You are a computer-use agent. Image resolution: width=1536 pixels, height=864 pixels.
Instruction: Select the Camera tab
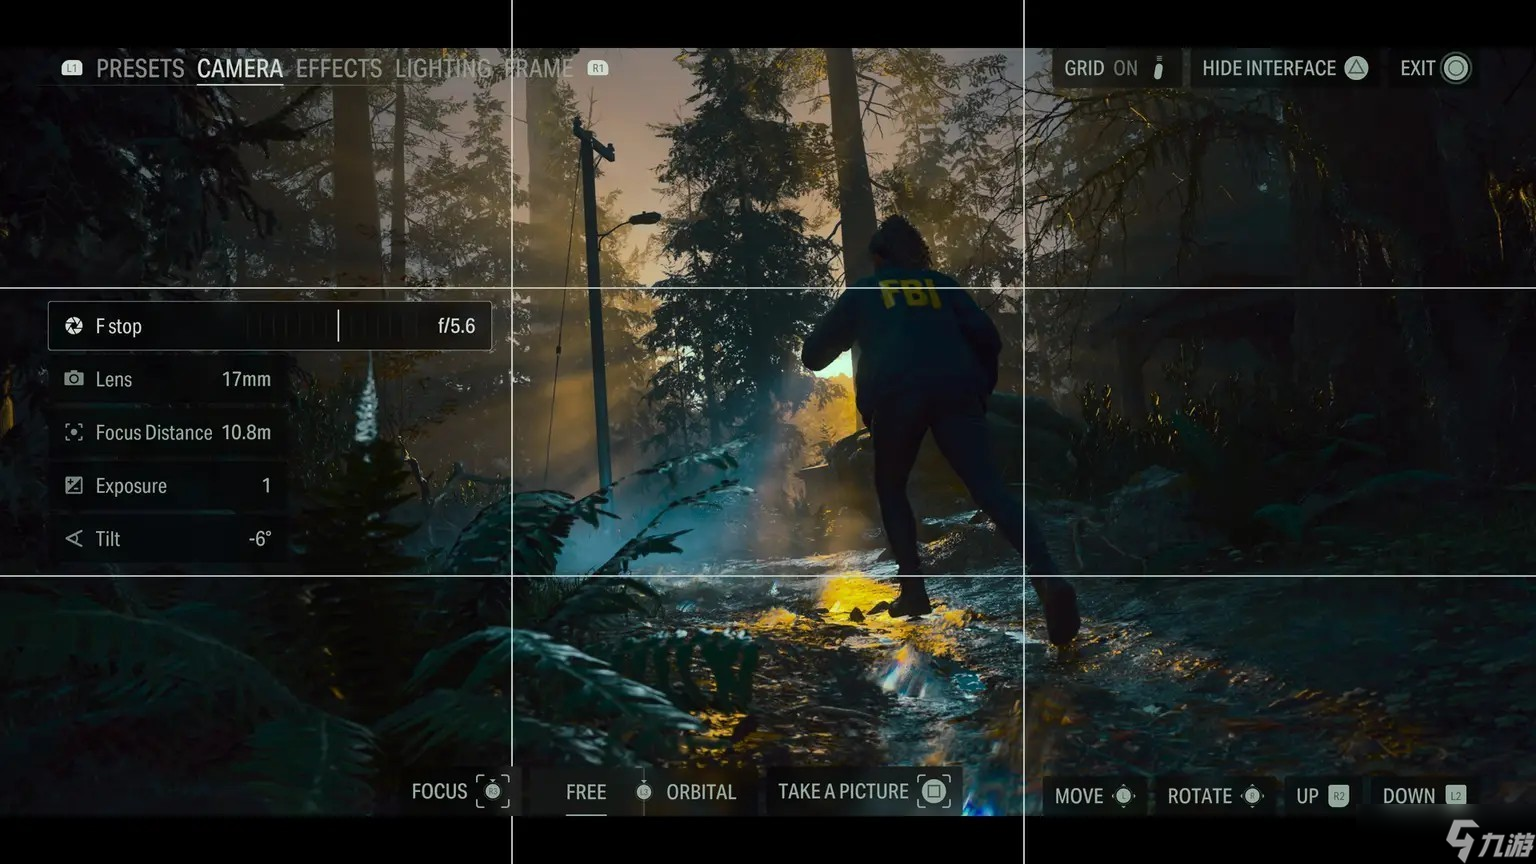point(240,68)
